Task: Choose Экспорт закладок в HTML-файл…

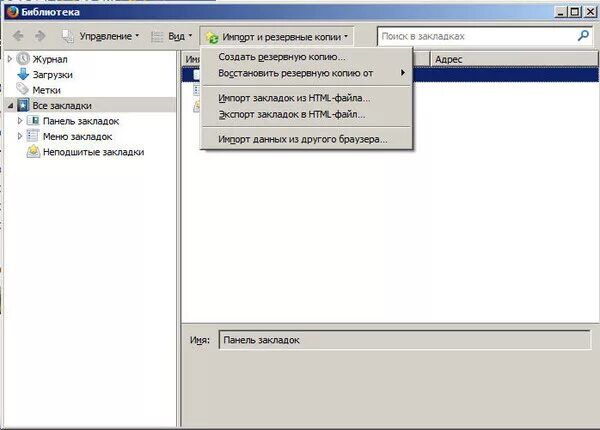Action: pyautogui.click(x=307, y=114)
